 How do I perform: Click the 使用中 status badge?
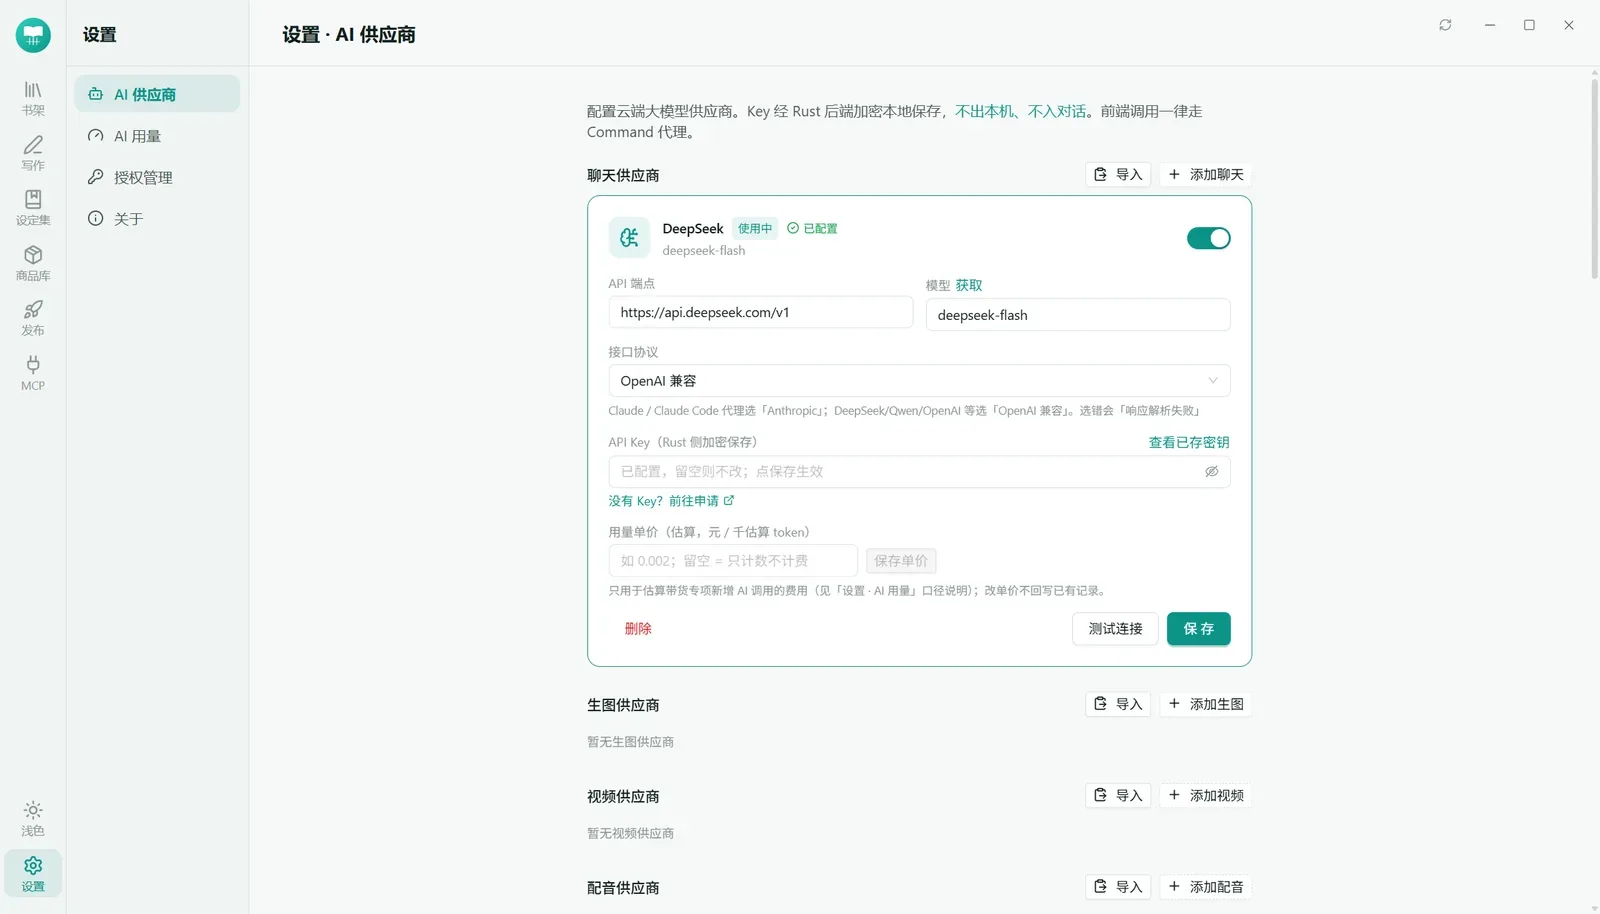(755, 229)
